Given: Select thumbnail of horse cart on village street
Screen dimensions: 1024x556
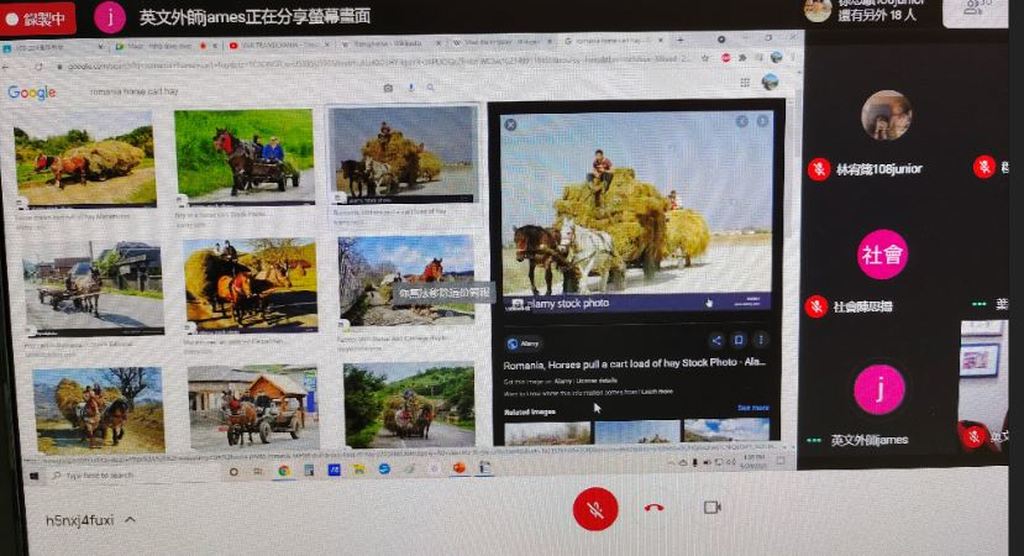Looking at the screenshot, I should pyautogui.click(x=93, y=288).
